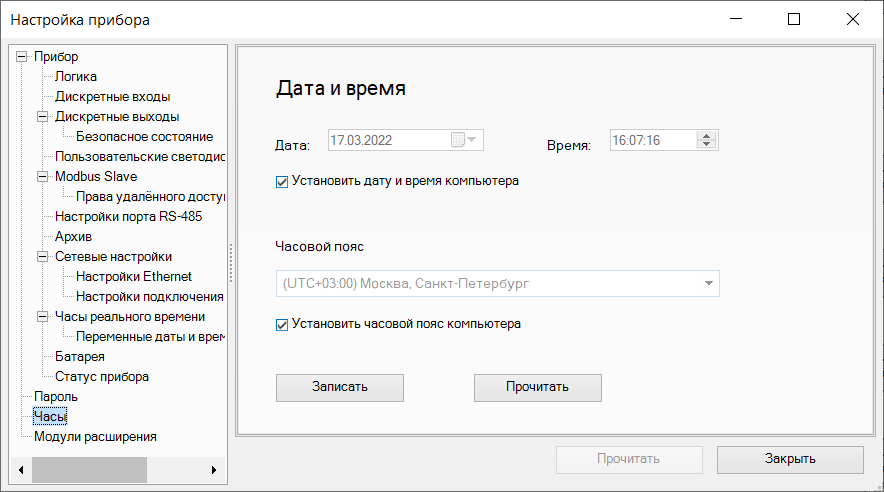Select Логика in the settings tree
The image size is (884, 492).
click(x=76, y=77)
